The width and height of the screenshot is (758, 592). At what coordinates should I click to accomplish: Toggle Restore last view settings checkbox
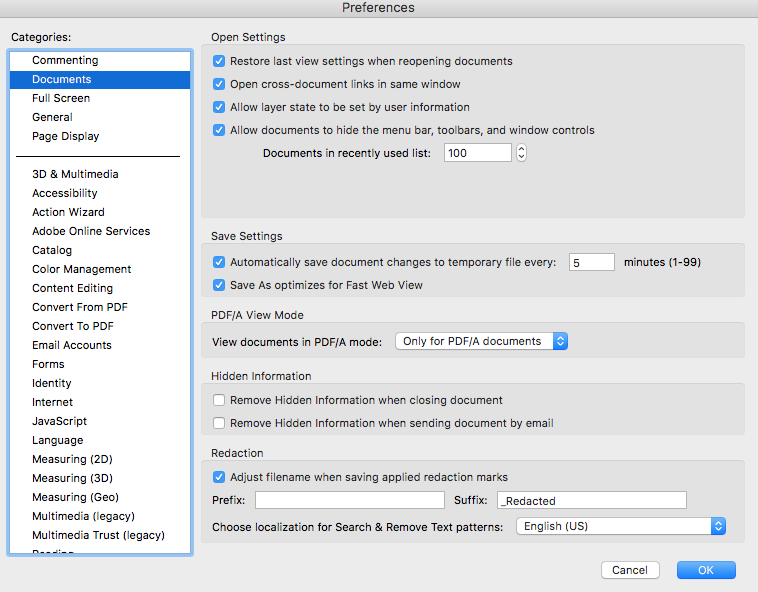pyautogui.click(x=219, y=61)
